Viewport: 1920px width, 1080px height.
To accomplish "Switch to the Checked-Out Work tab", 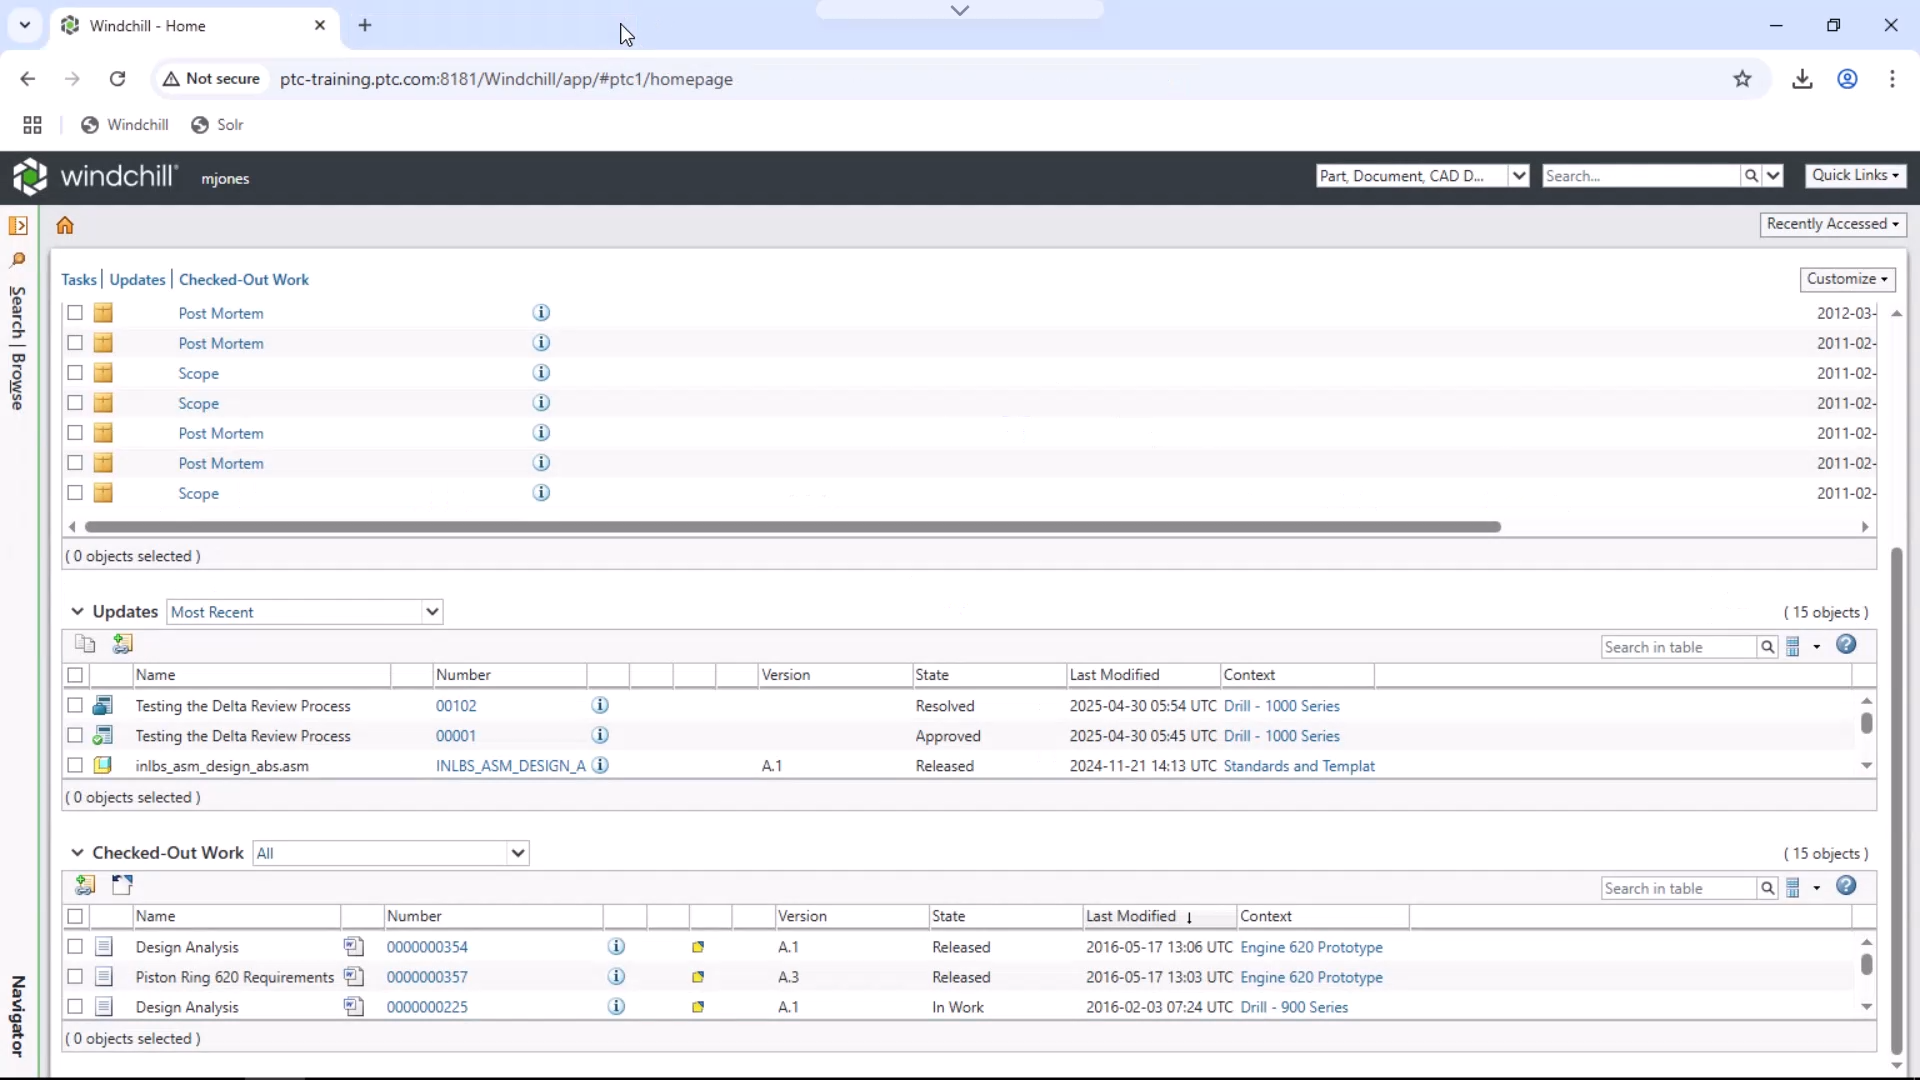I will 244,280.
